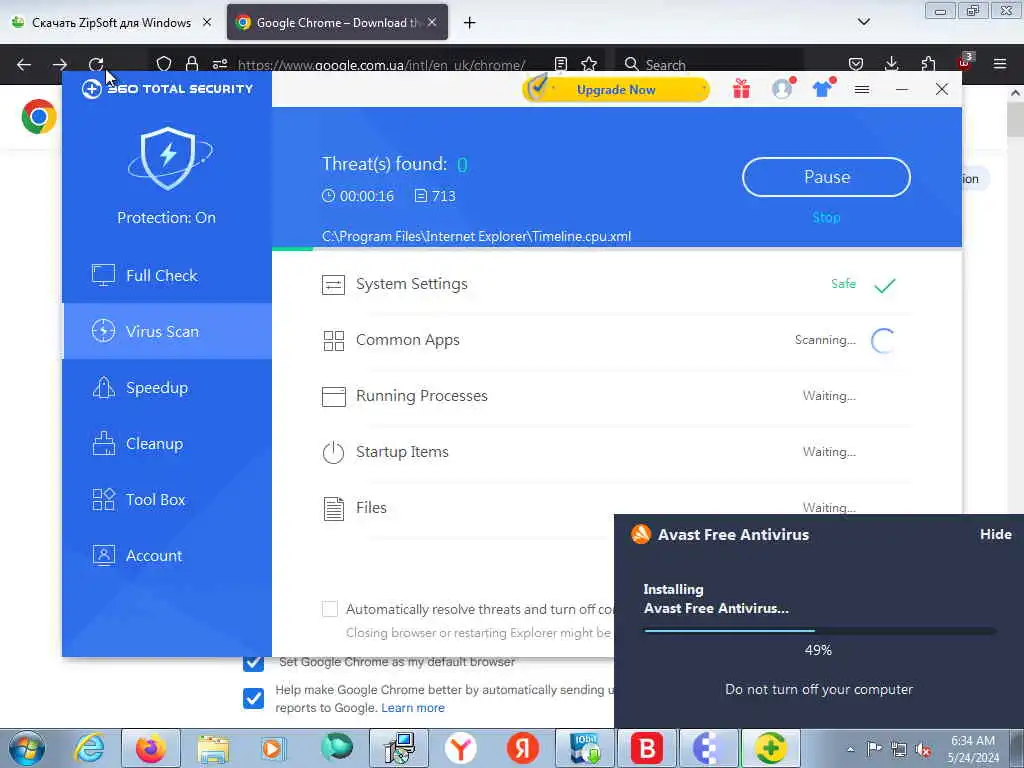Stop the virus scan
This screenshot has height=768, width=1024.
click(x=826, y=217)
